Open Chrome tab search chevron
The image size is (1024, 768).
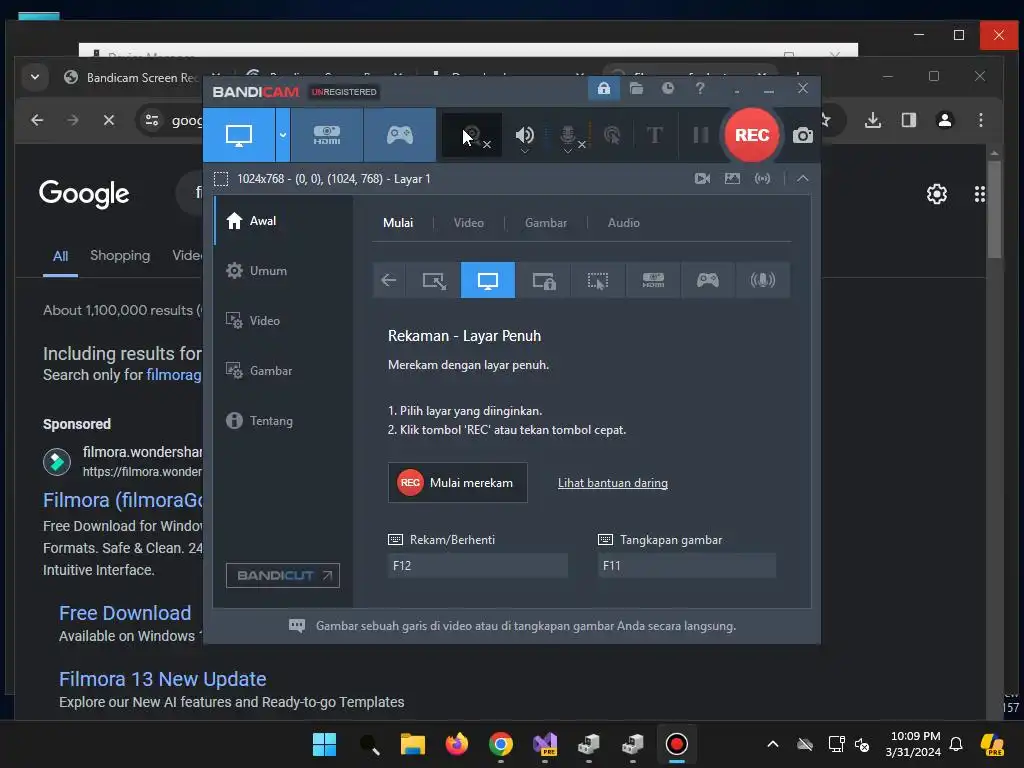tap(35, 77)
